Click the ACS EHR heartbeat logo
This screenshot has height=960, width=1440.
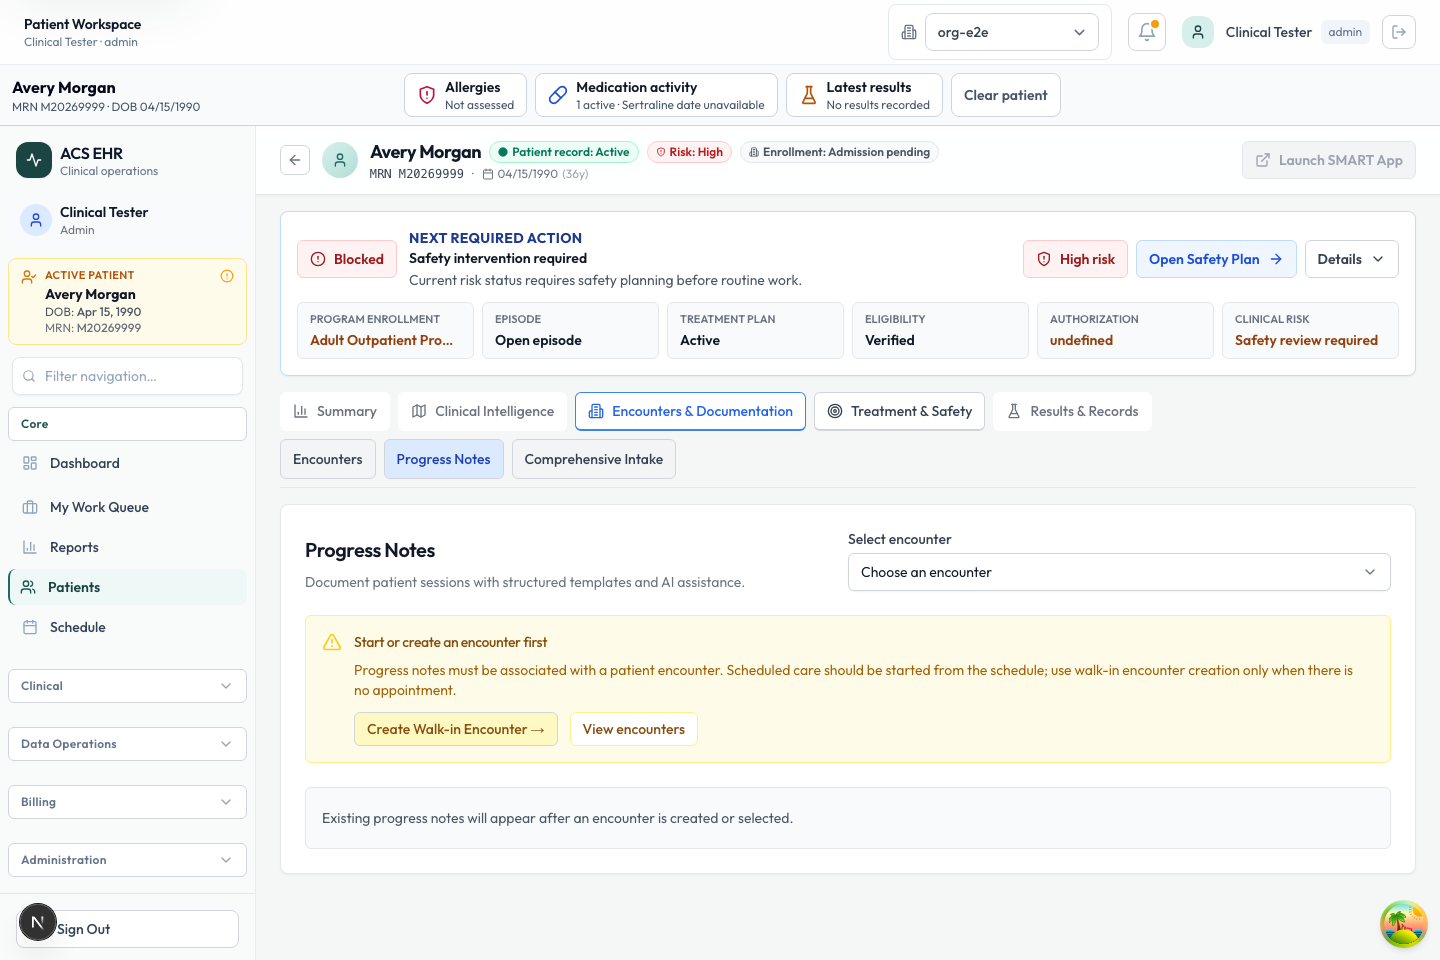(34, 160)
